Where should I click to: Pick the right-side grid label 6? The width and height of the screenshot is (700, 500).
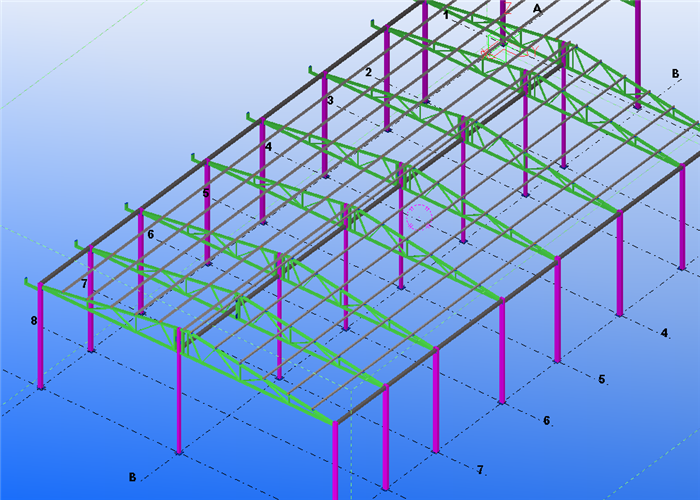[x=547, y=421]
